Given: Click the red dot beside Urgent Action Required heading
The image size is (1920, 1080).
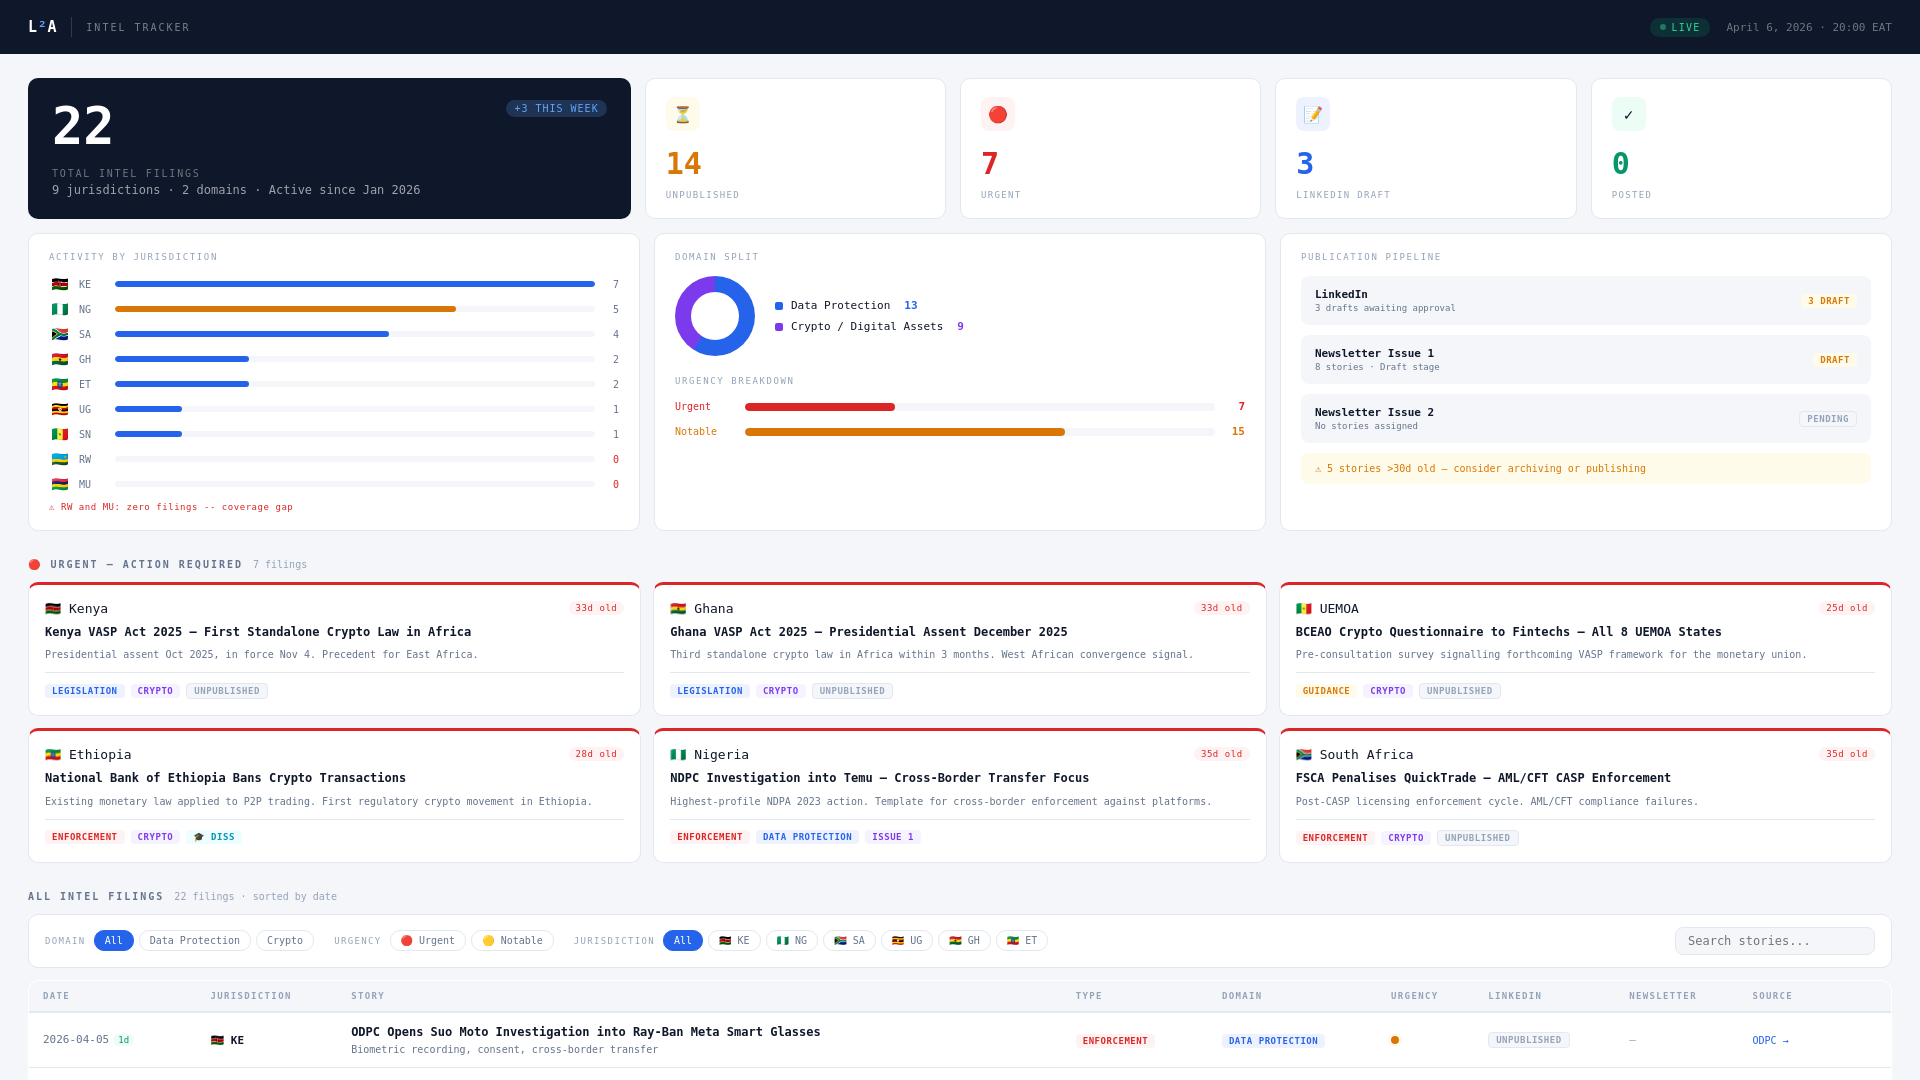Looking at the screenshot, I should tap(35, 564).
